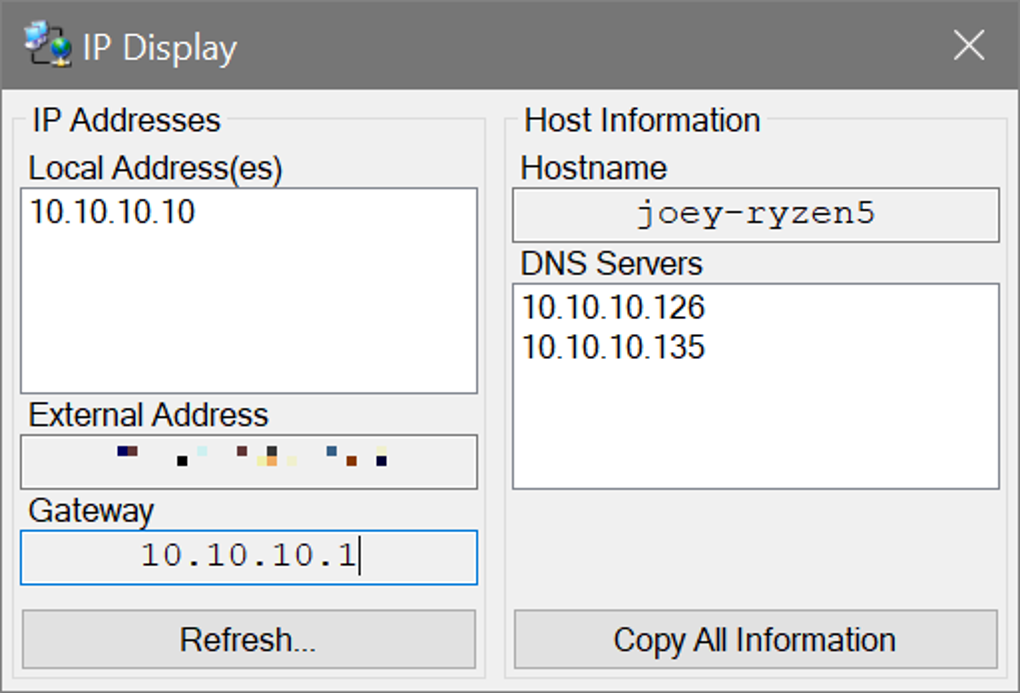The width and height of the screenshot is (1020, 693).
Task: Close the IP Display window
Action: click(968, 45)
